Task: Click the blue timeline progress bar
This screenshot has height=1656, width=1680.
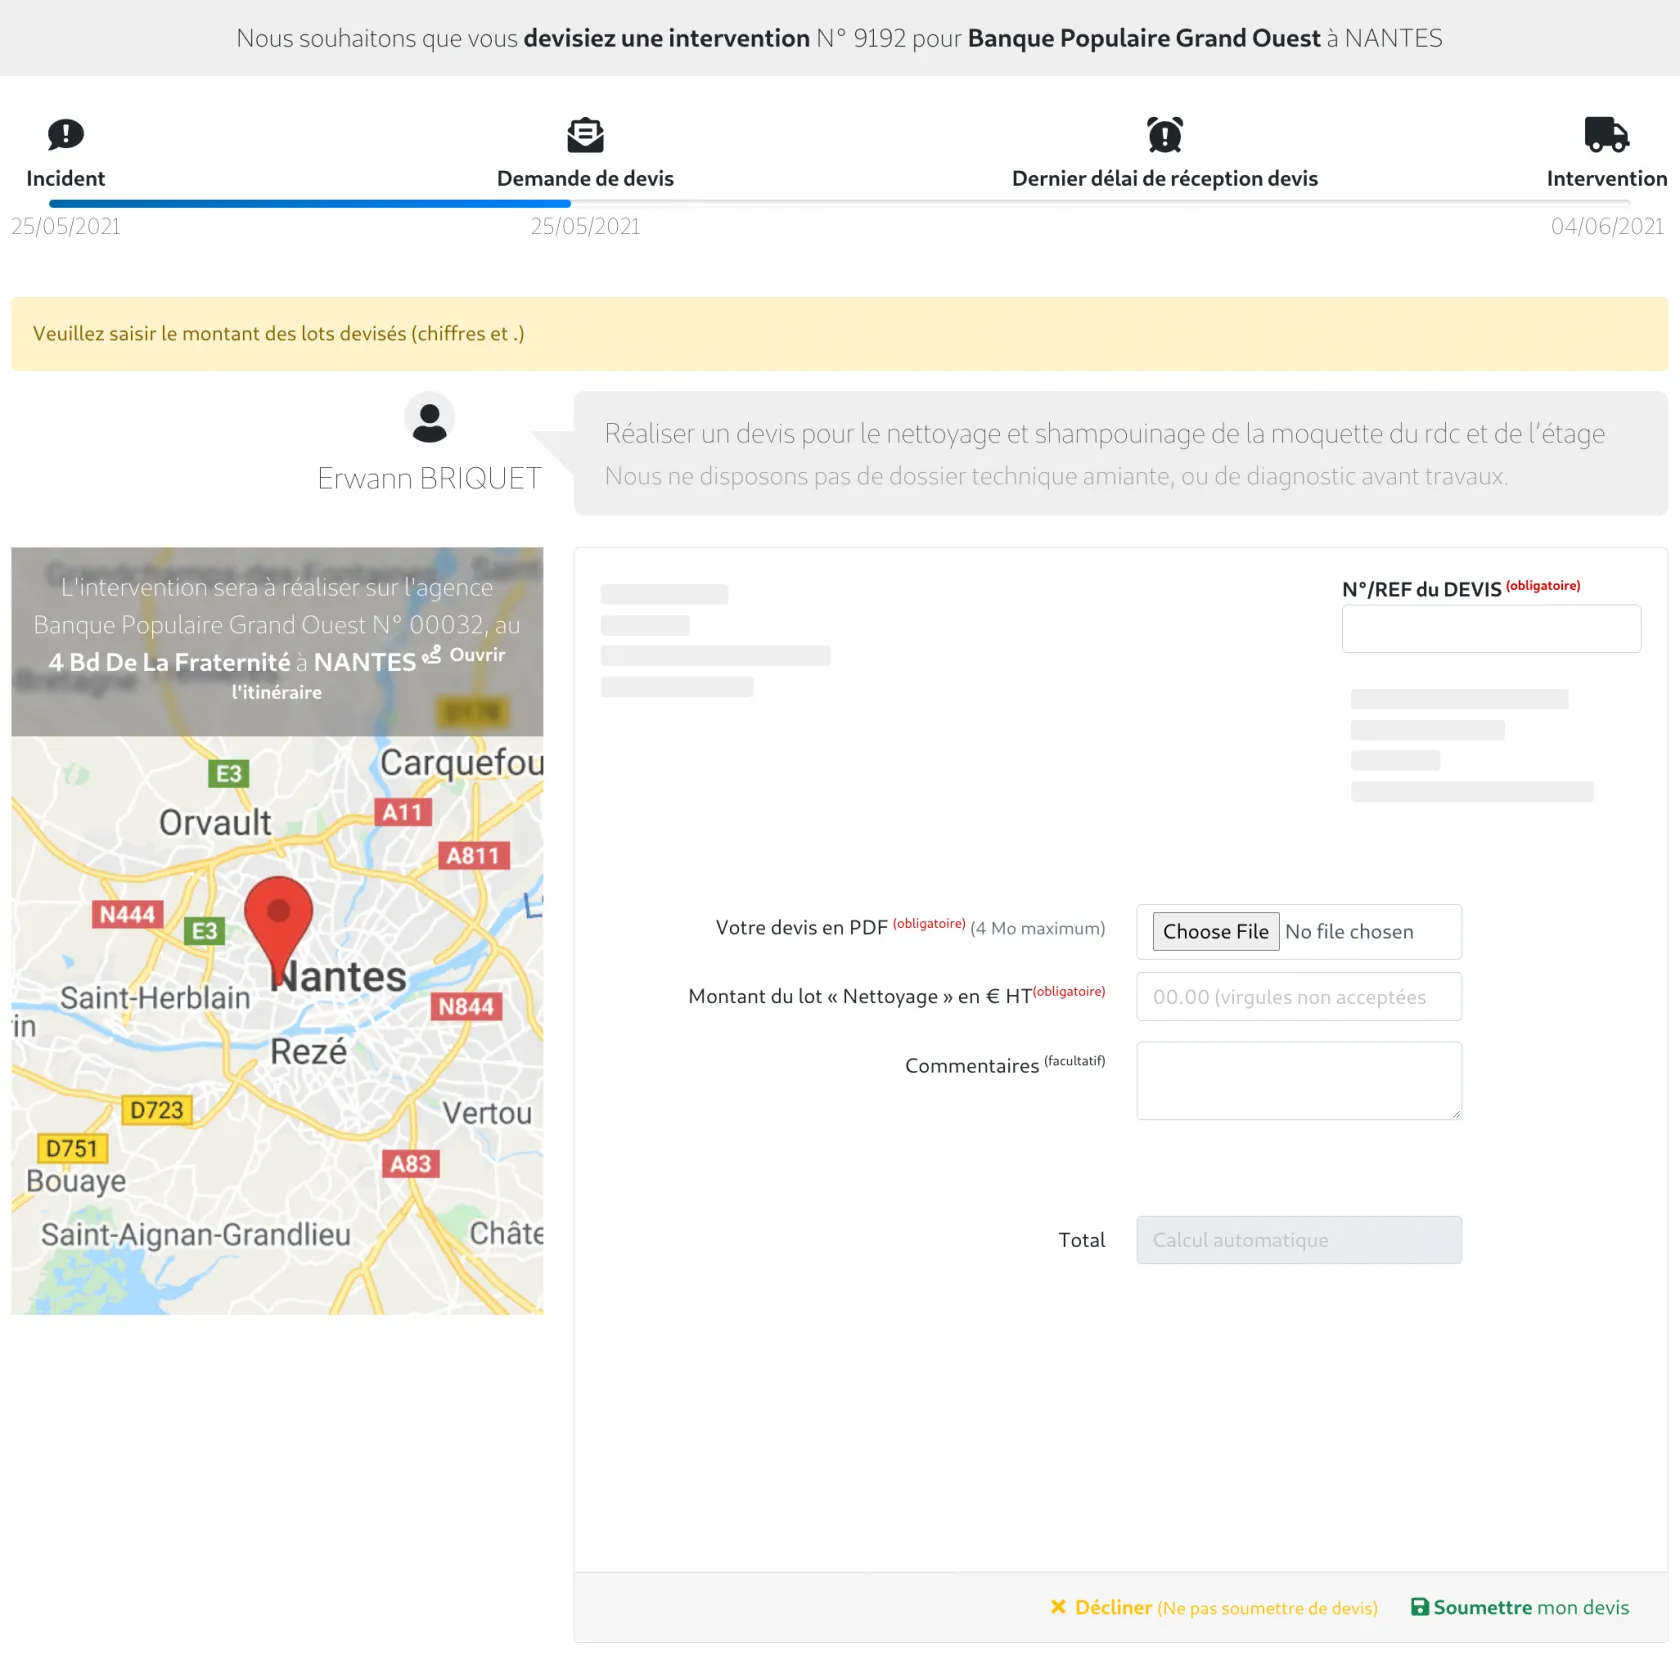Action: [310, 203]
